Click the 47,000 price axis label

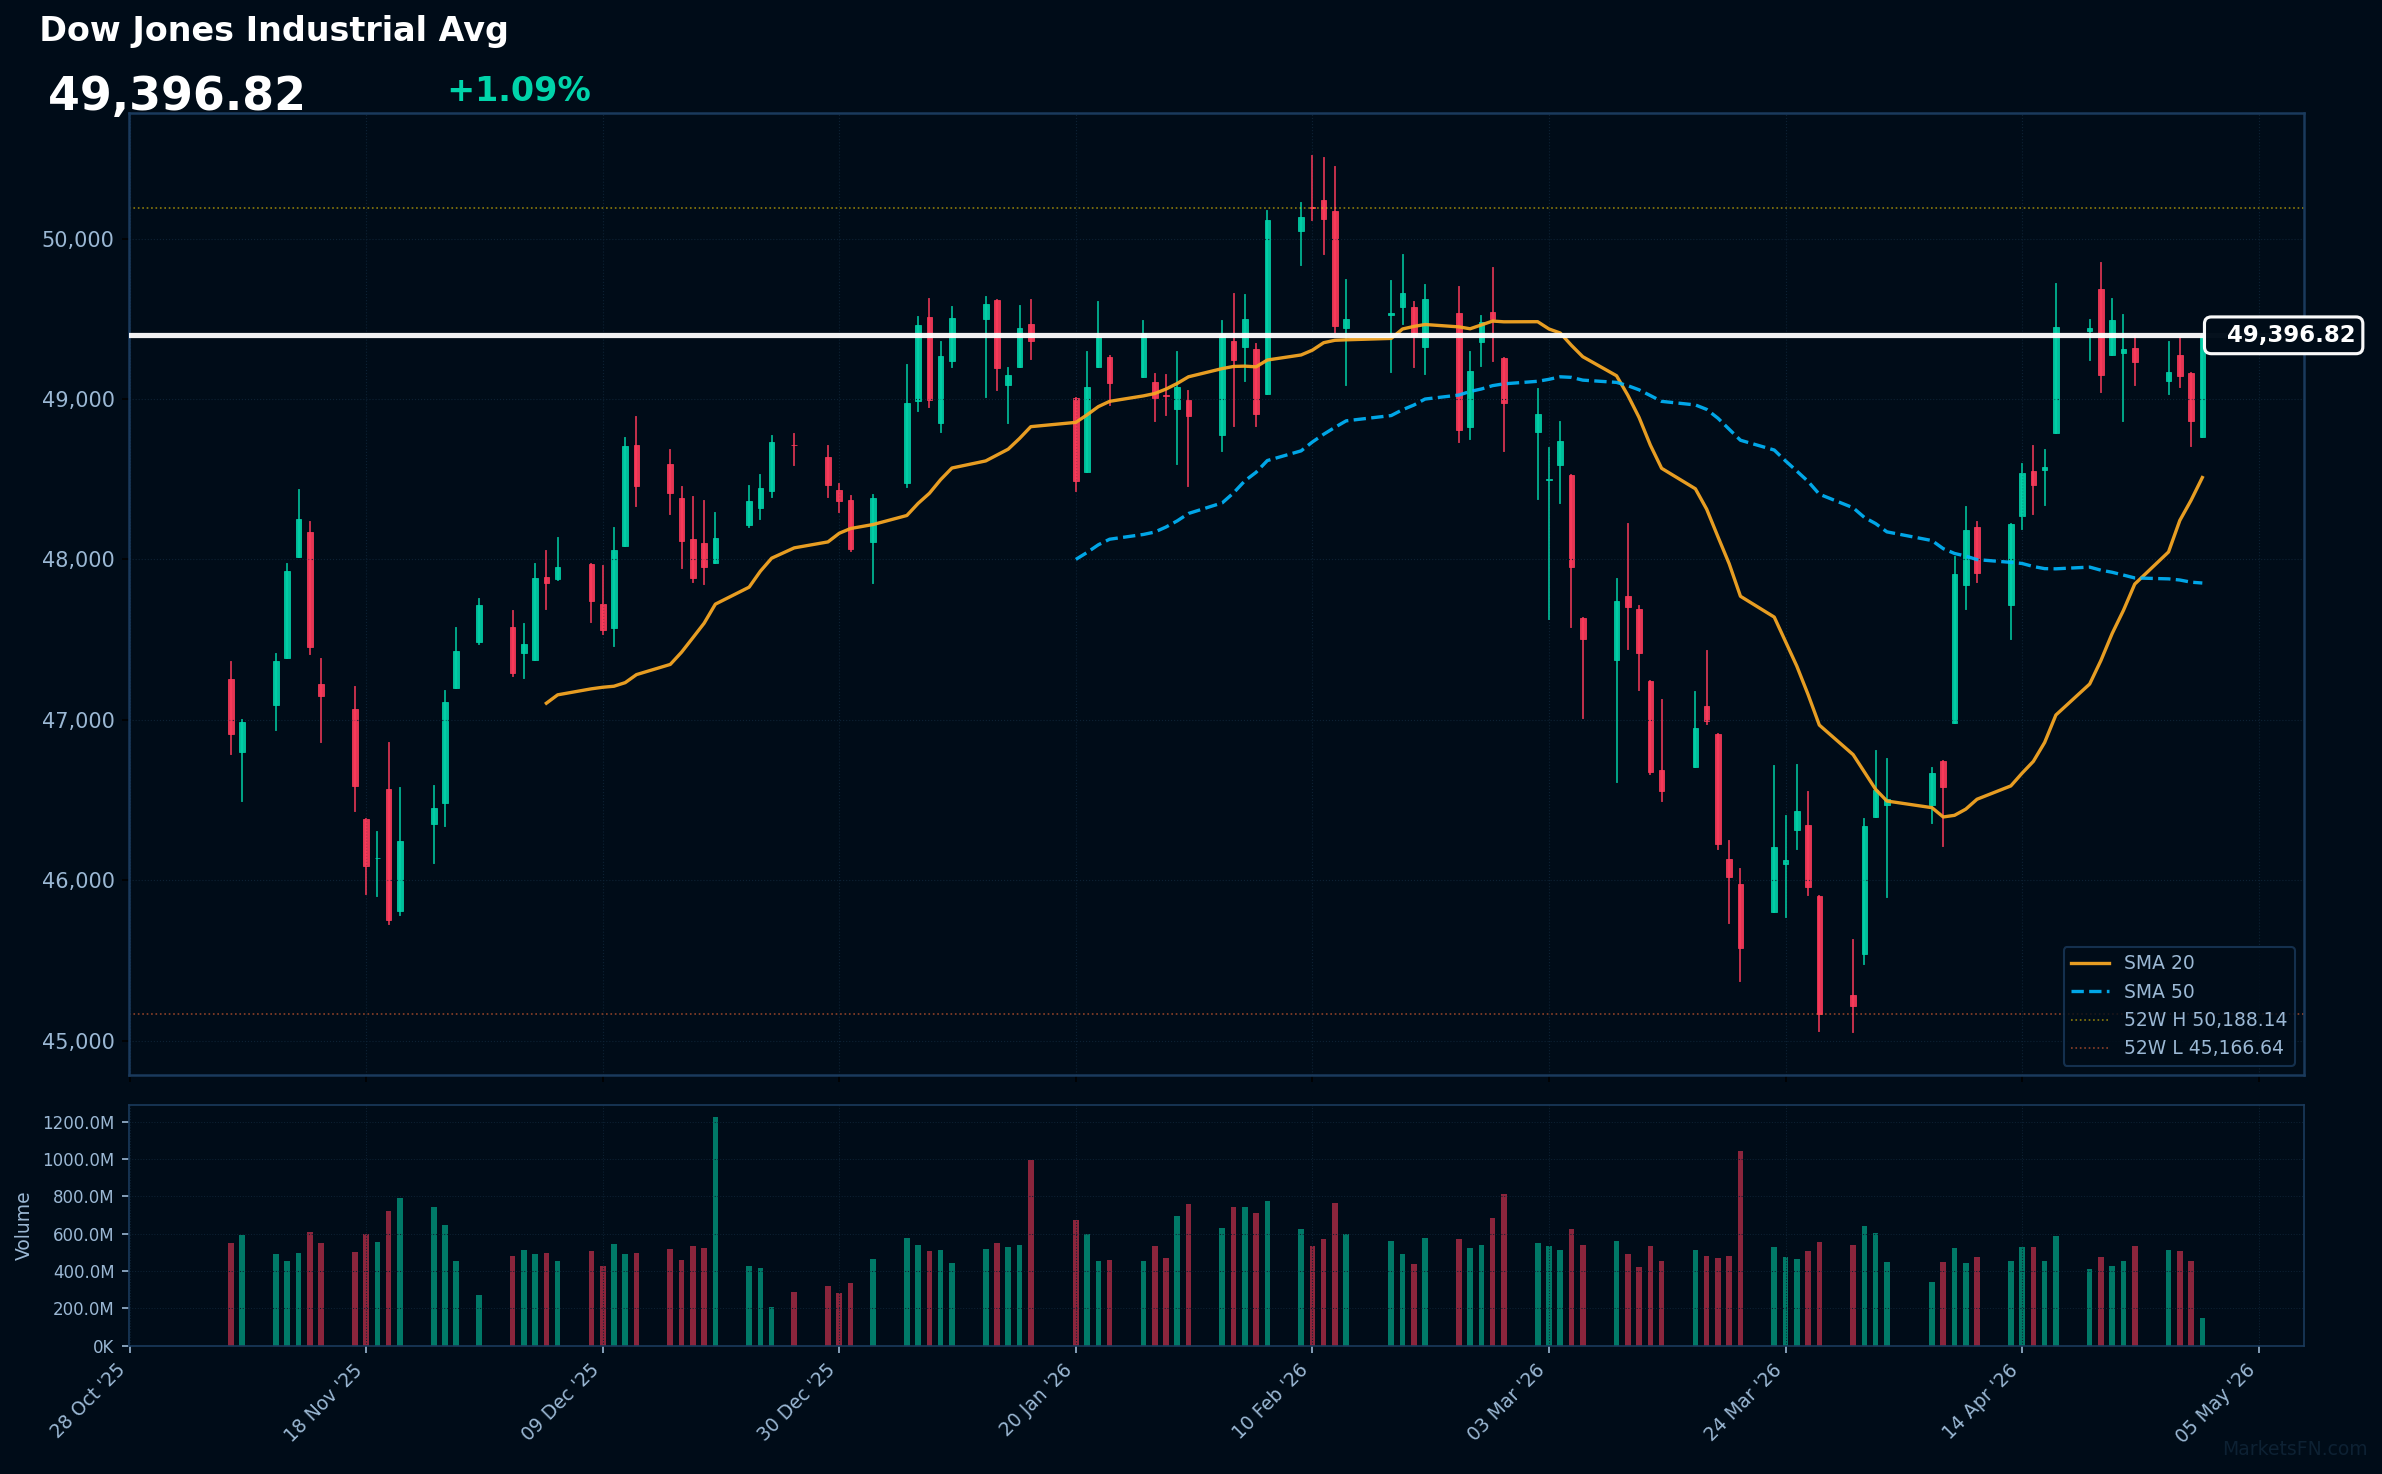(78, 721)
